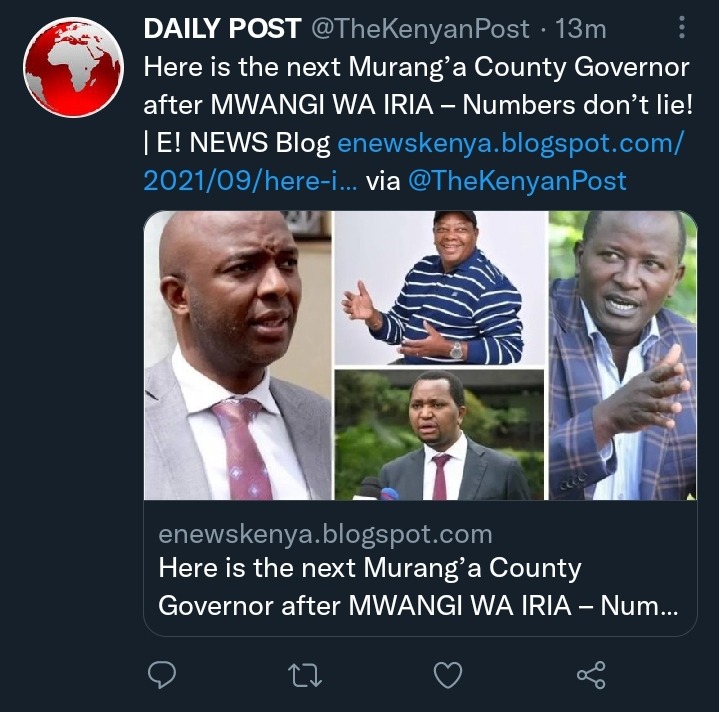Click the E! NEWS Blog text in tweet
The height and width of the screenshot is (712, 719).
coord(243,143)
